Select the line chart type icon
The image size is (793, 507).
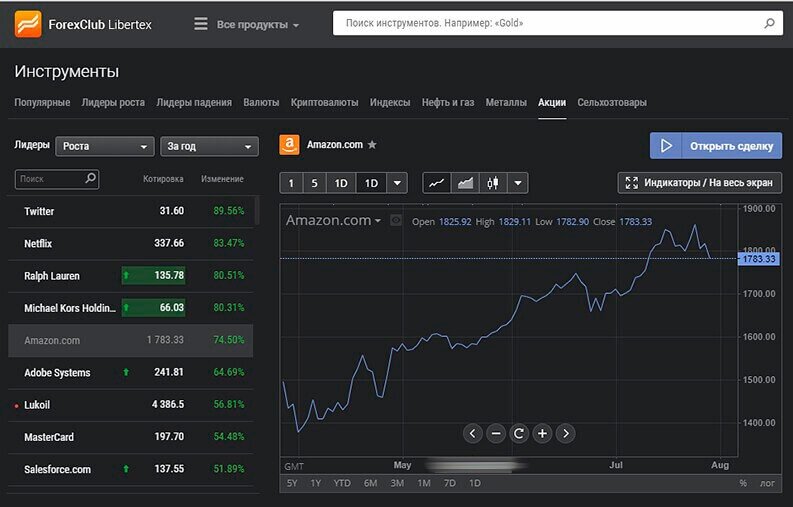436,183
